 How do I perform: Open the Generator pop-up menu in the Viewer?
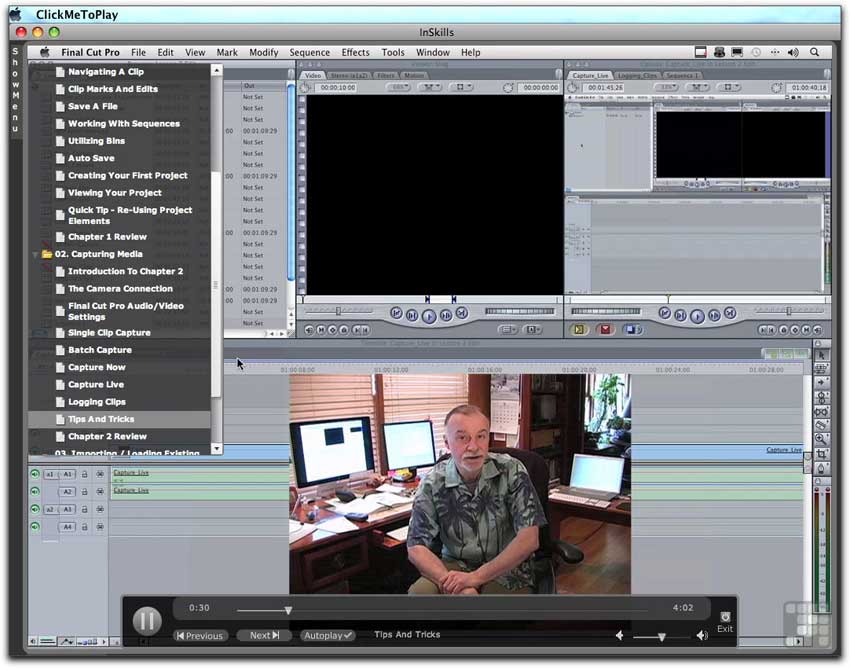533,329
